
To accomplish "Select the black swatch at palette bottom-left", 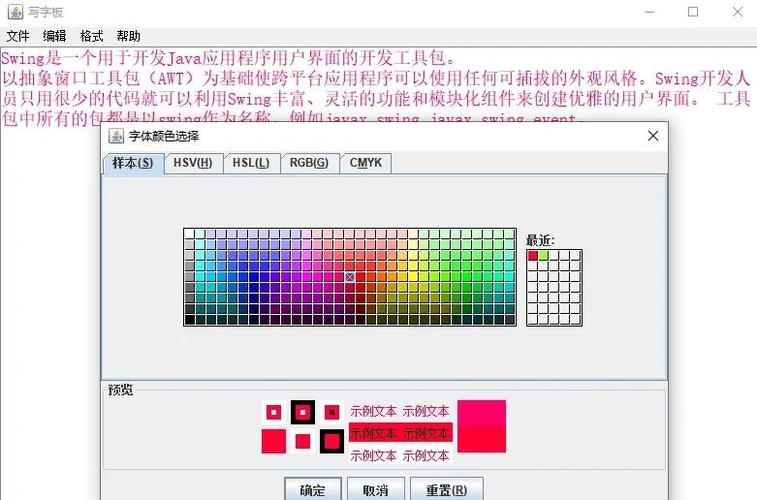I will [189, 319].
